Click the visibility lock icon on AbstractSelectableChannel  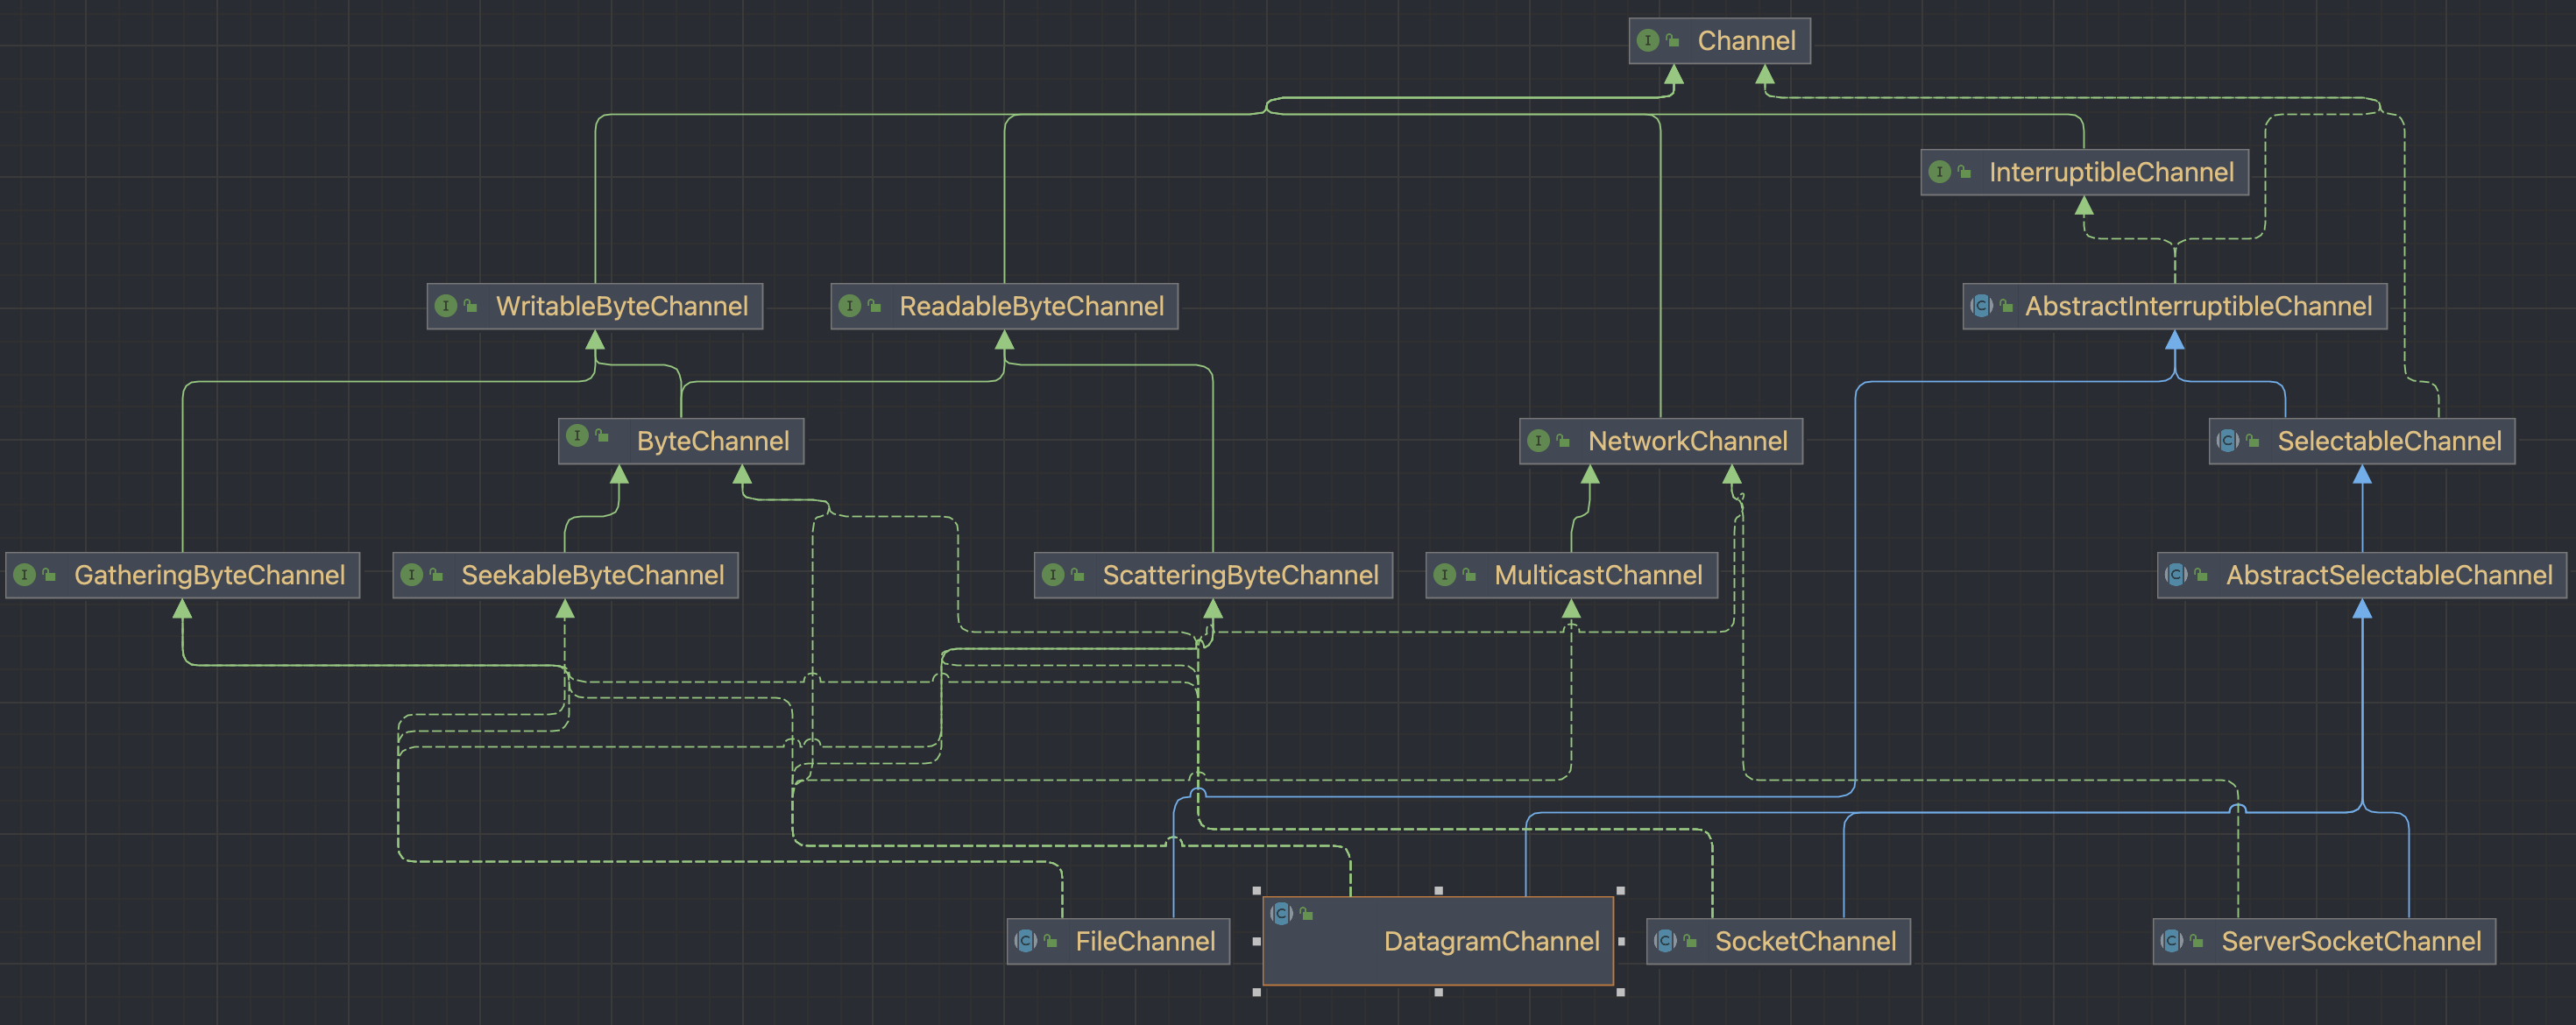click(x=2201, y=575)
